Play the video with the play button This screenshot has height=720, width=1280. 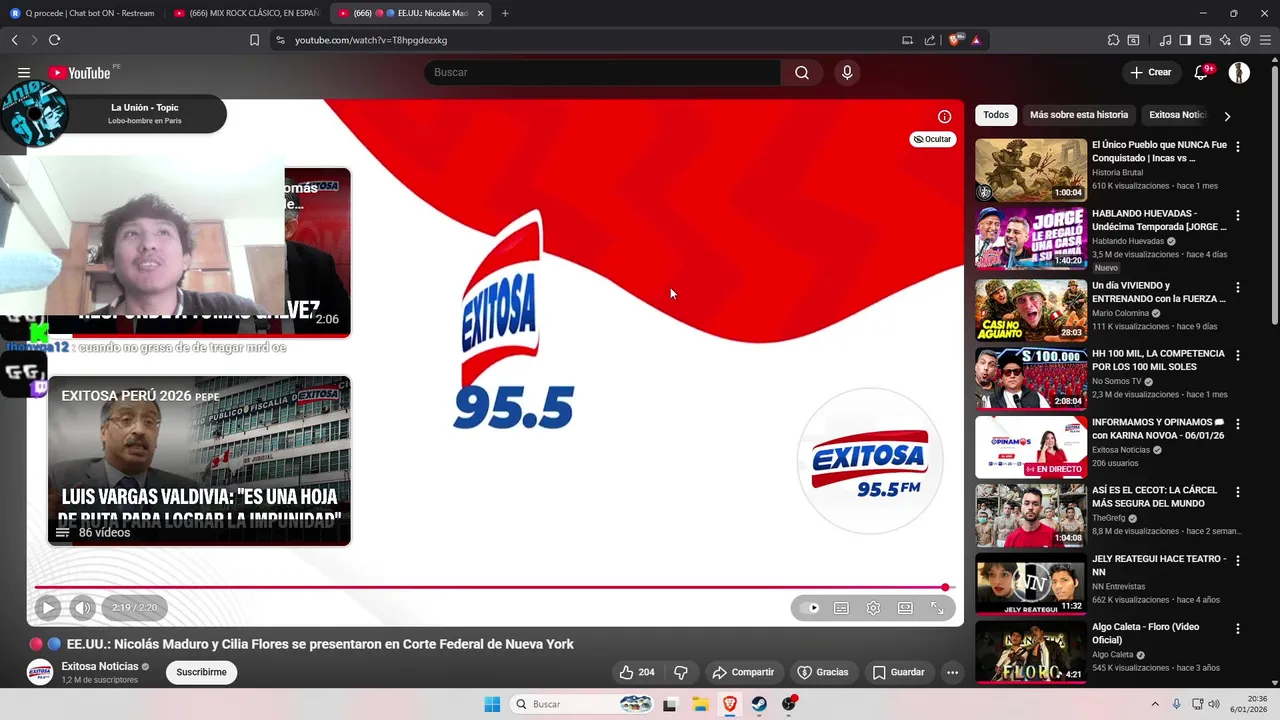pyautogui.click(x=47, y=607)
